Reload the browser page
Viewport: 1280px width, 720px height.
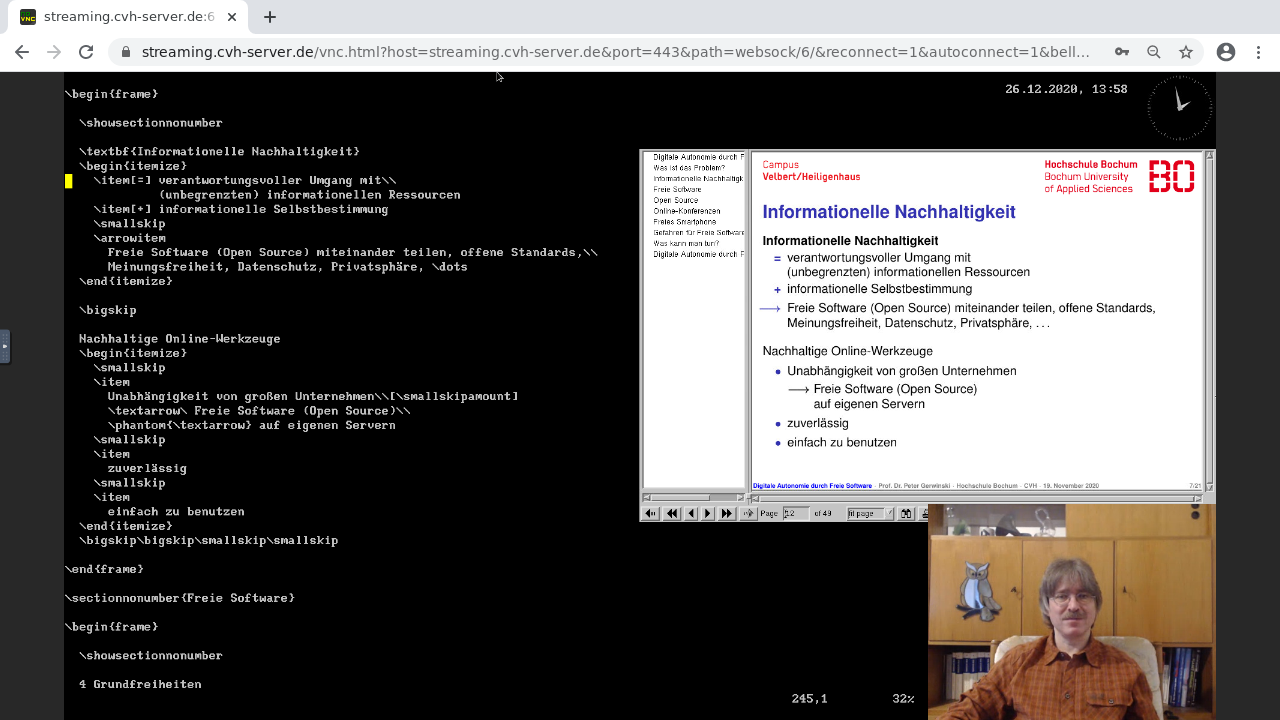click(86, 52)
